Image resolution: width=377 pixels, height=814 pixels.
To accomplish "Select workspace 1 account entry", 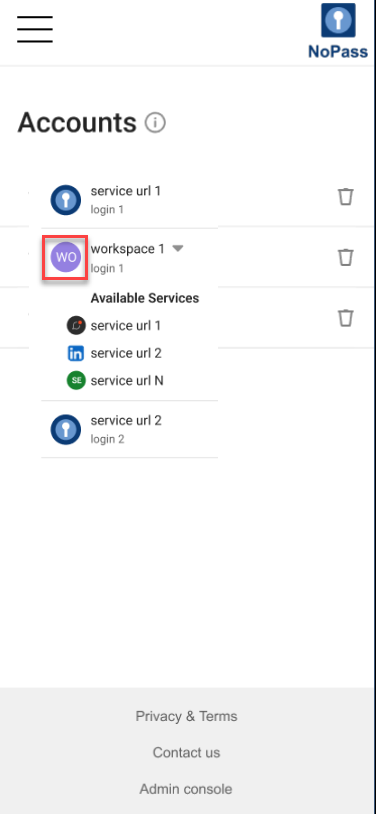I will pyautogui.click(x=130, y=257).
